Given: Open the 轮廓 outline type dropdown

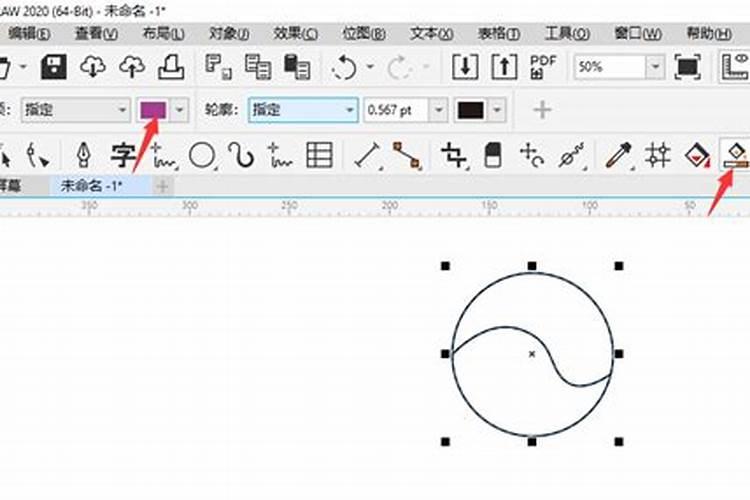Looking at the screenshot, I should (x=303, y=110).
